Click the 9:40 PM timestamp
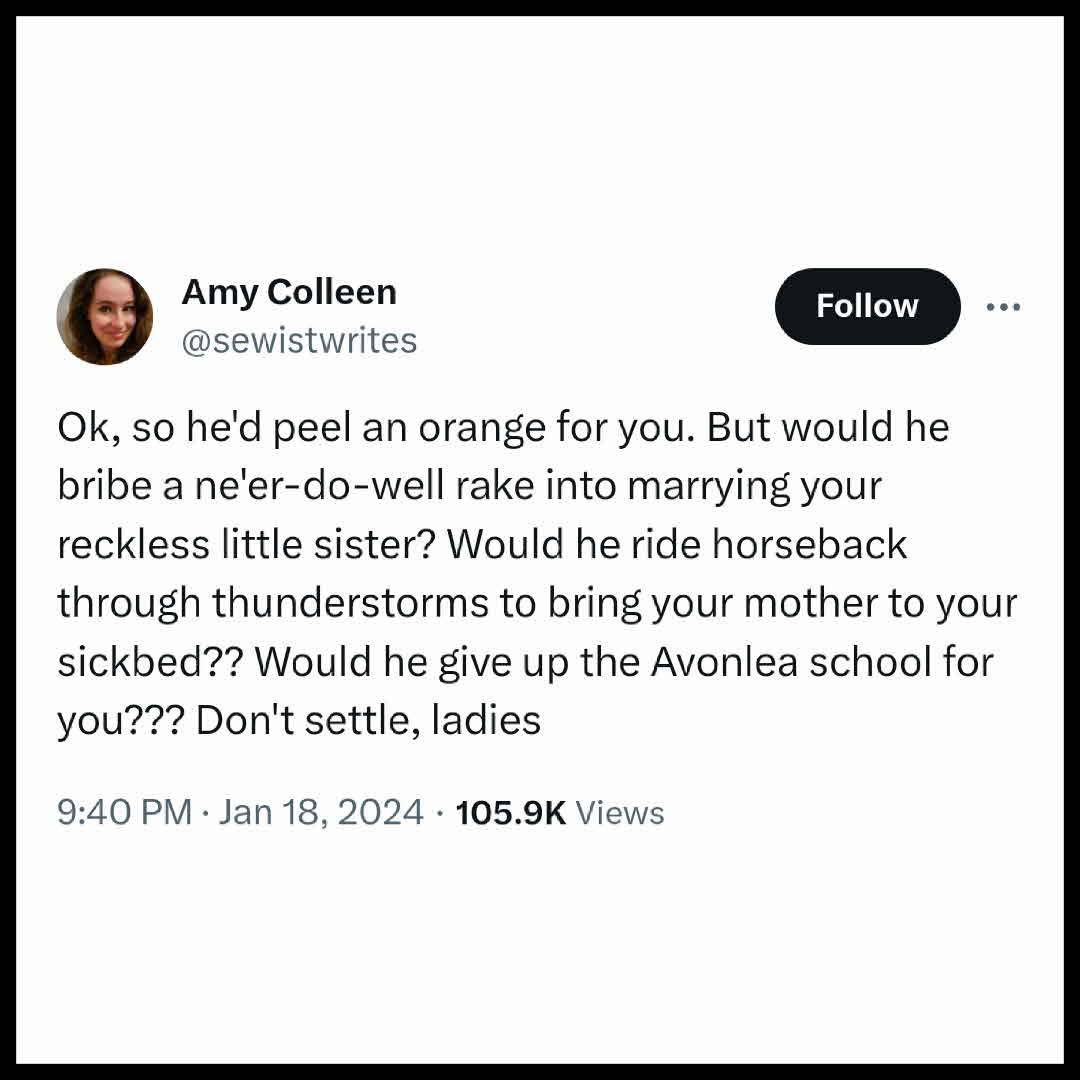Viewport: 1080px width, 1080px height. click(x=124, y=812)
